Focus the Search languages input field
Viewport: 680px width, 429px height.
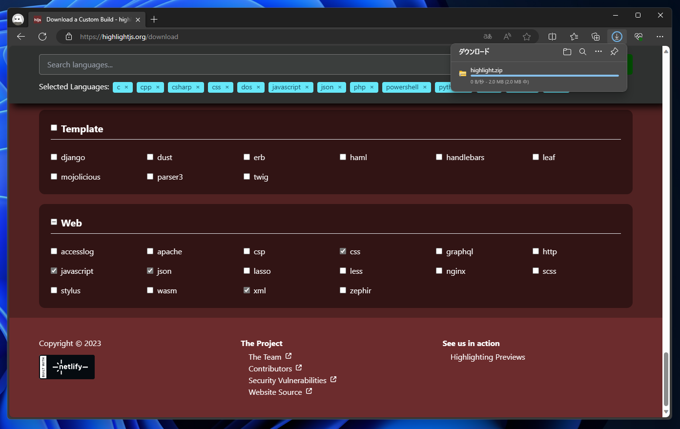tap(243, 65)
